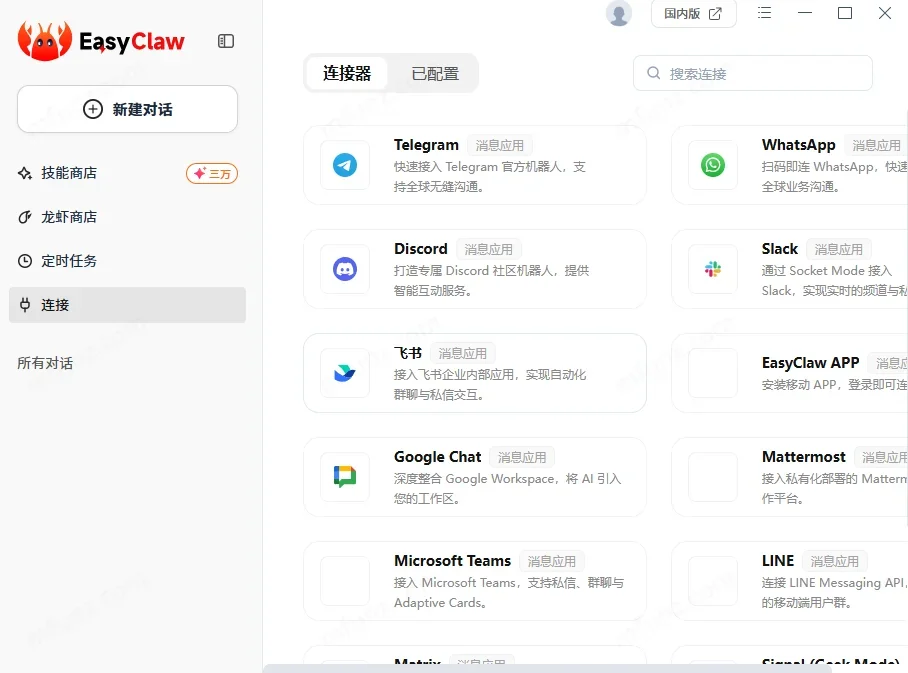This screenshot has height=673, width=908.
Task: Click the WhatsApp connector icon
Action: click(713, 165)
